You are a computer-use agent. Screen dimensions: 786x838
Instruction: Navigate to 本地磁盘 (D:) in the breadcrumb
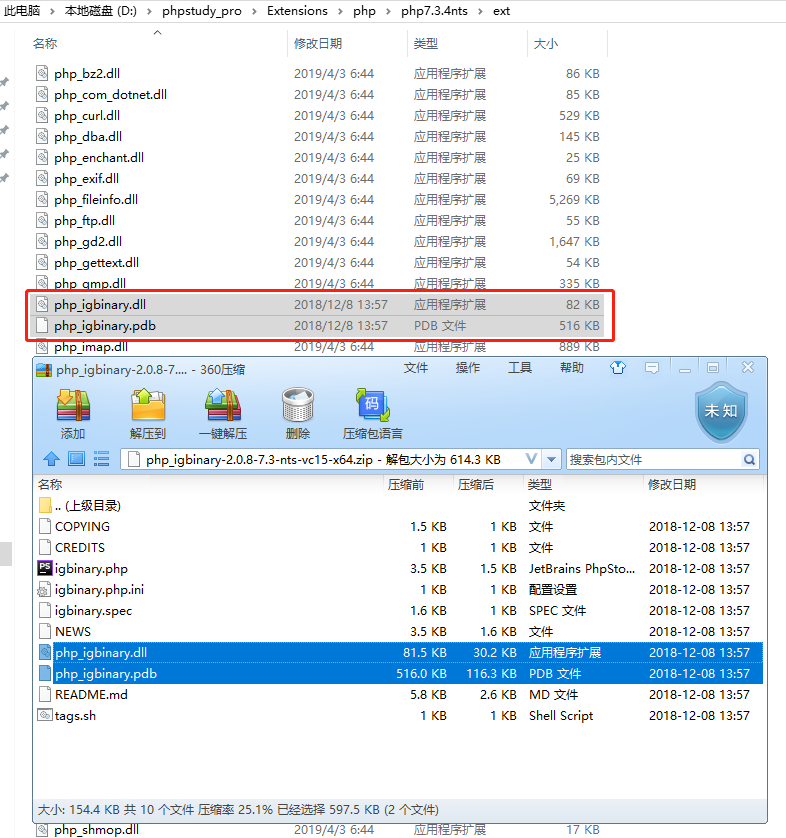pyautogui.click(x=101, y=11)
